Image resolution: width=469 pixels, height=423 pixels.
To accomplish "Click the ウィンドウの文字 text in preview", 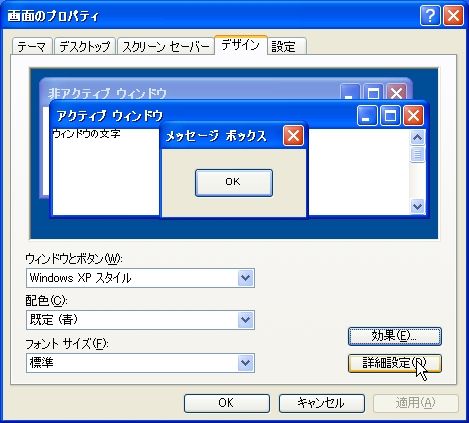I will click(x=86, y=134).
